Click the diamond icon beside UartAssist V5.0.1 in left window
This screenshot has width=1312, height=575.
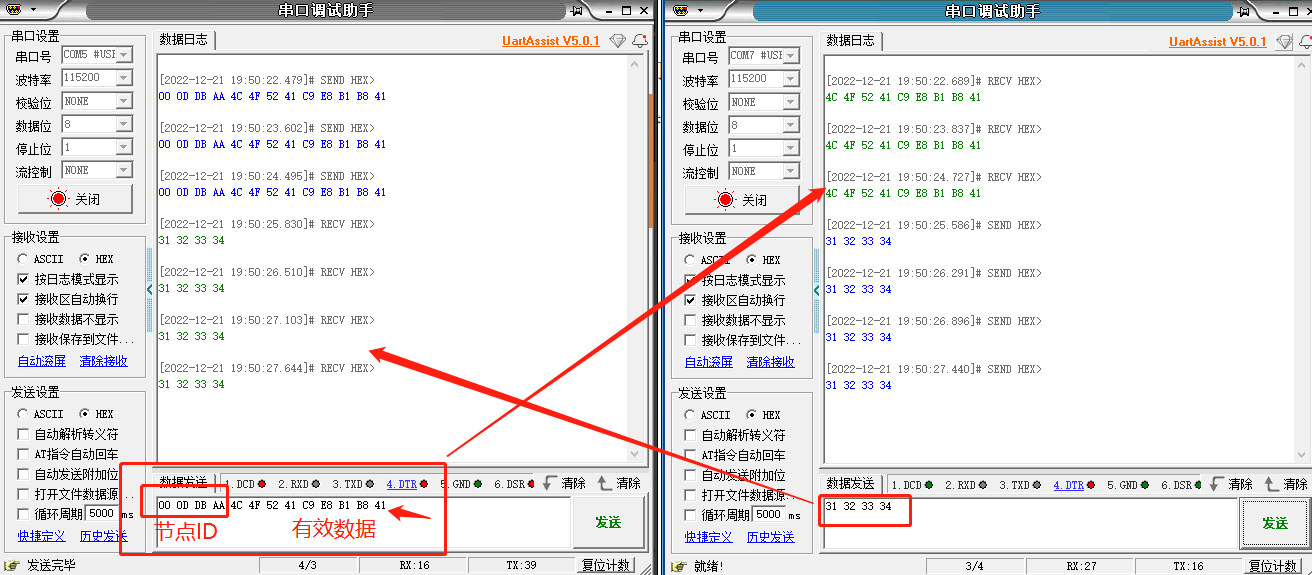click(617, 41)
